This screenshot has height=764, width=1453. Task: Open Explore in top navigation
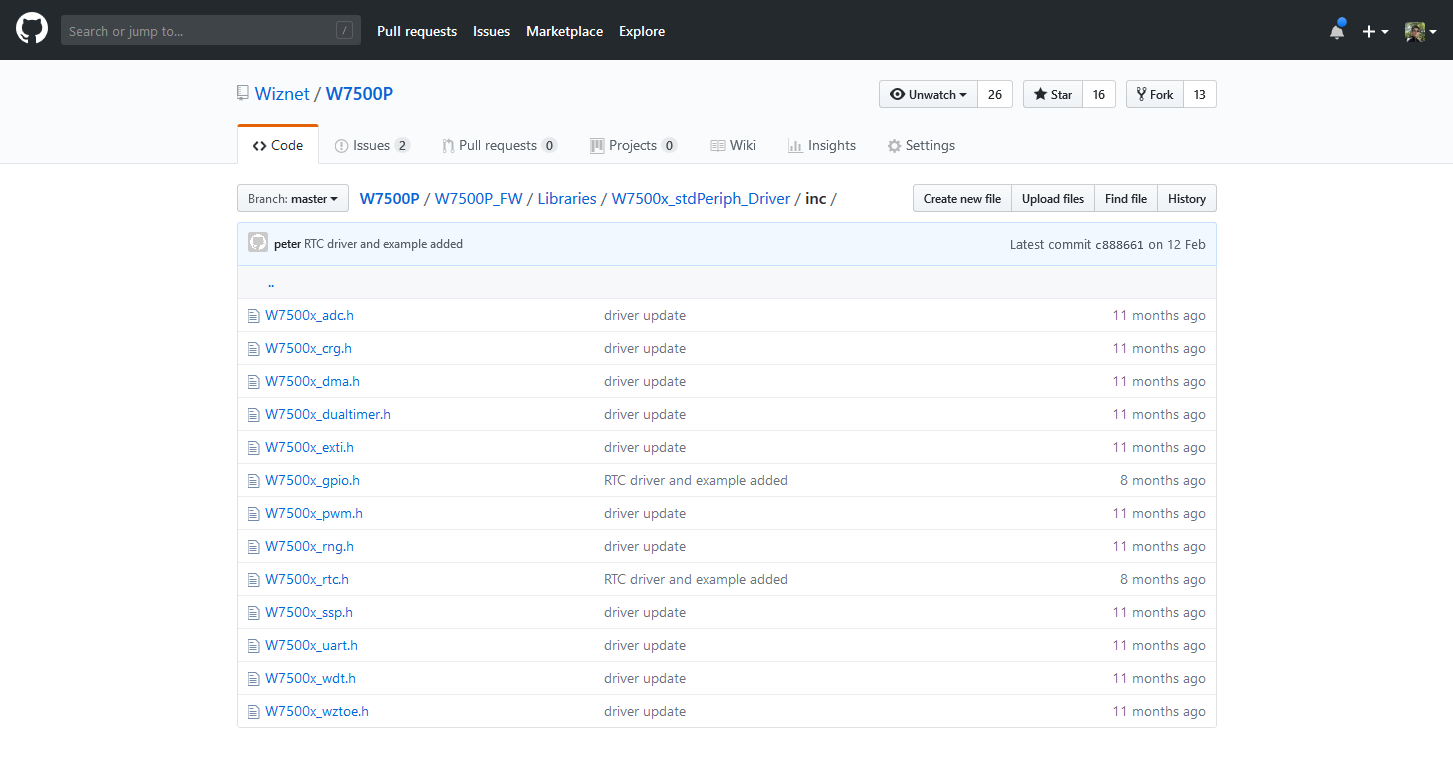[642, 31]
